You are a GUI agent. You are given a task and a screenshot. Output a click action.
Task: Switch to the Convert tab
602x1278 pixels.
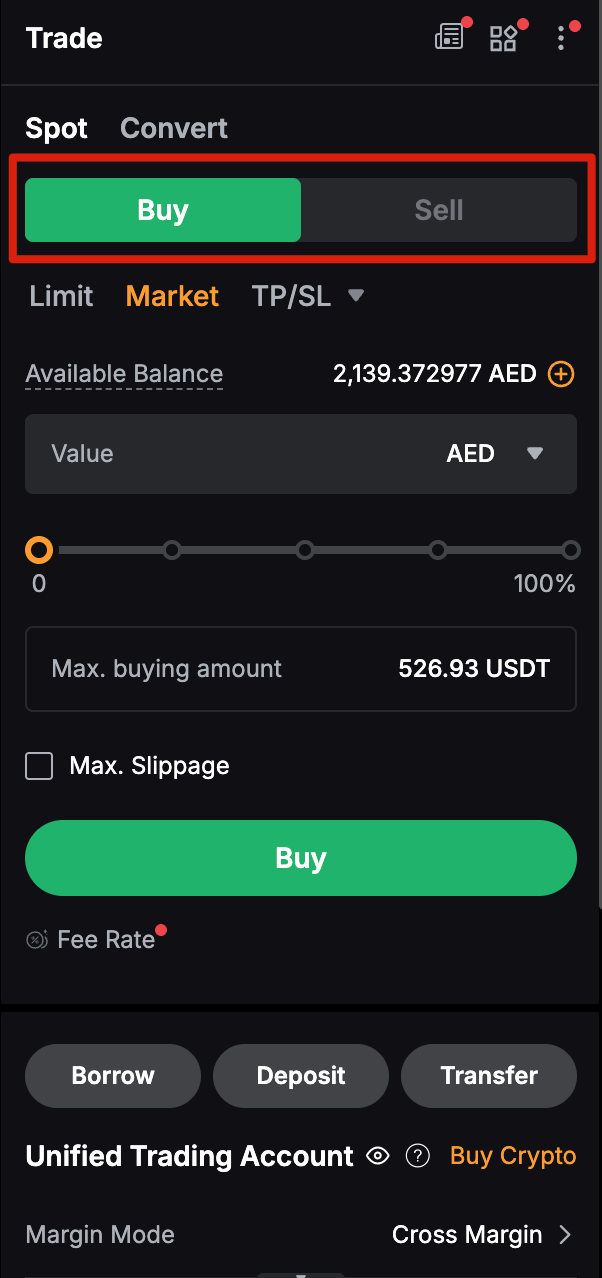click(x=173, y=128)
